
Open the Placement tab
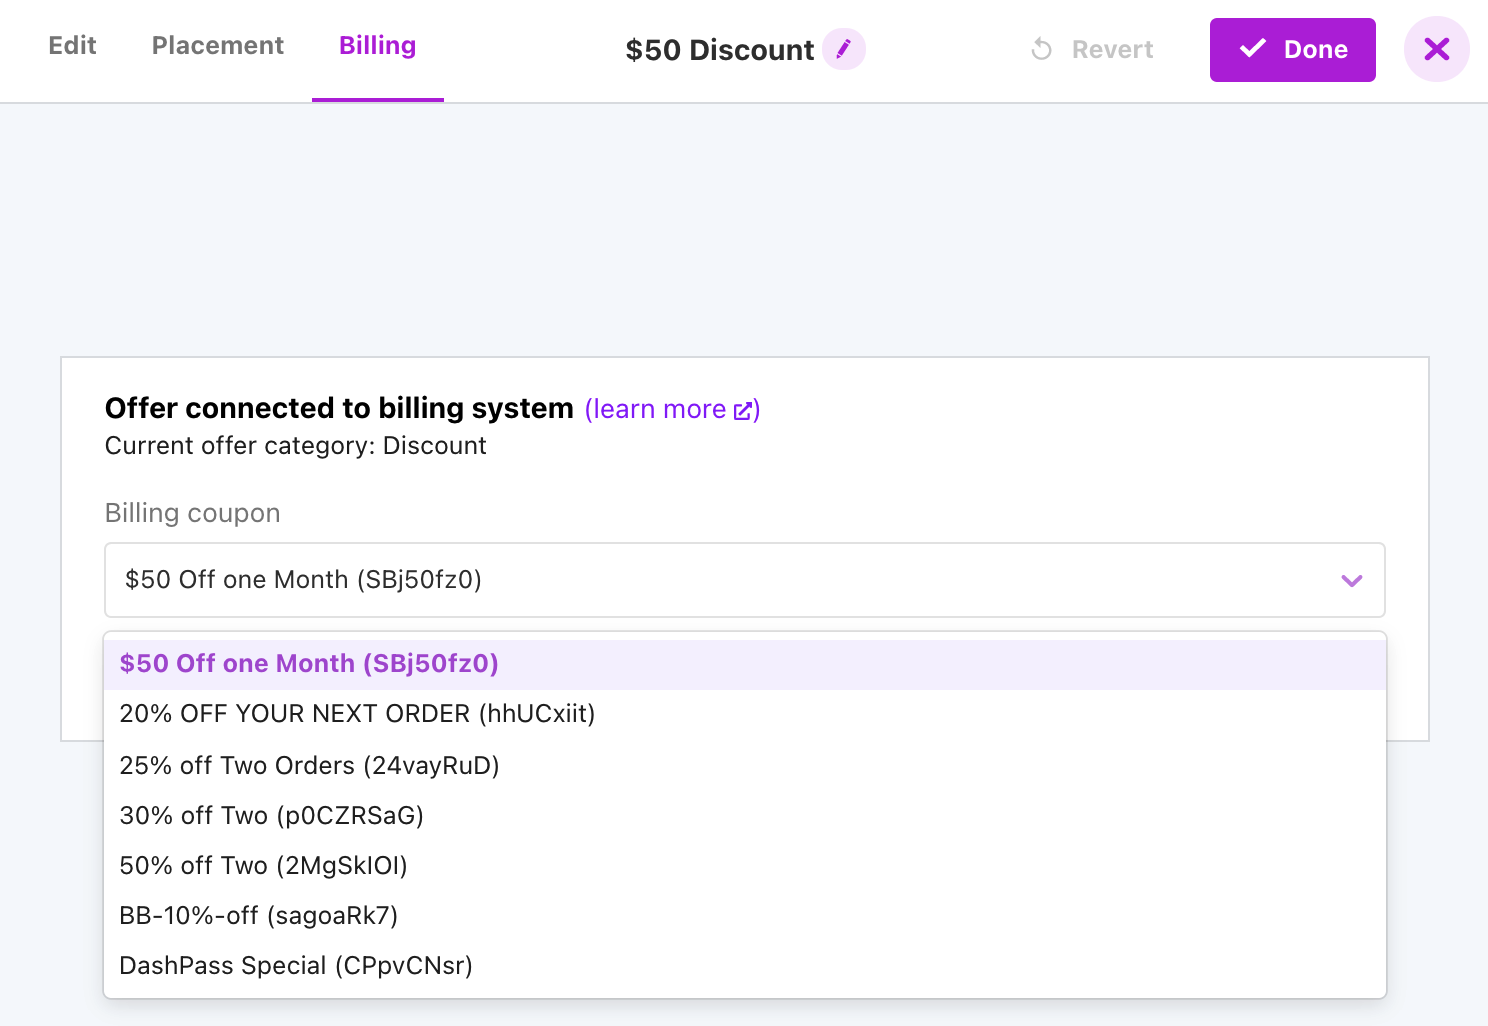[x=217, y=45]
